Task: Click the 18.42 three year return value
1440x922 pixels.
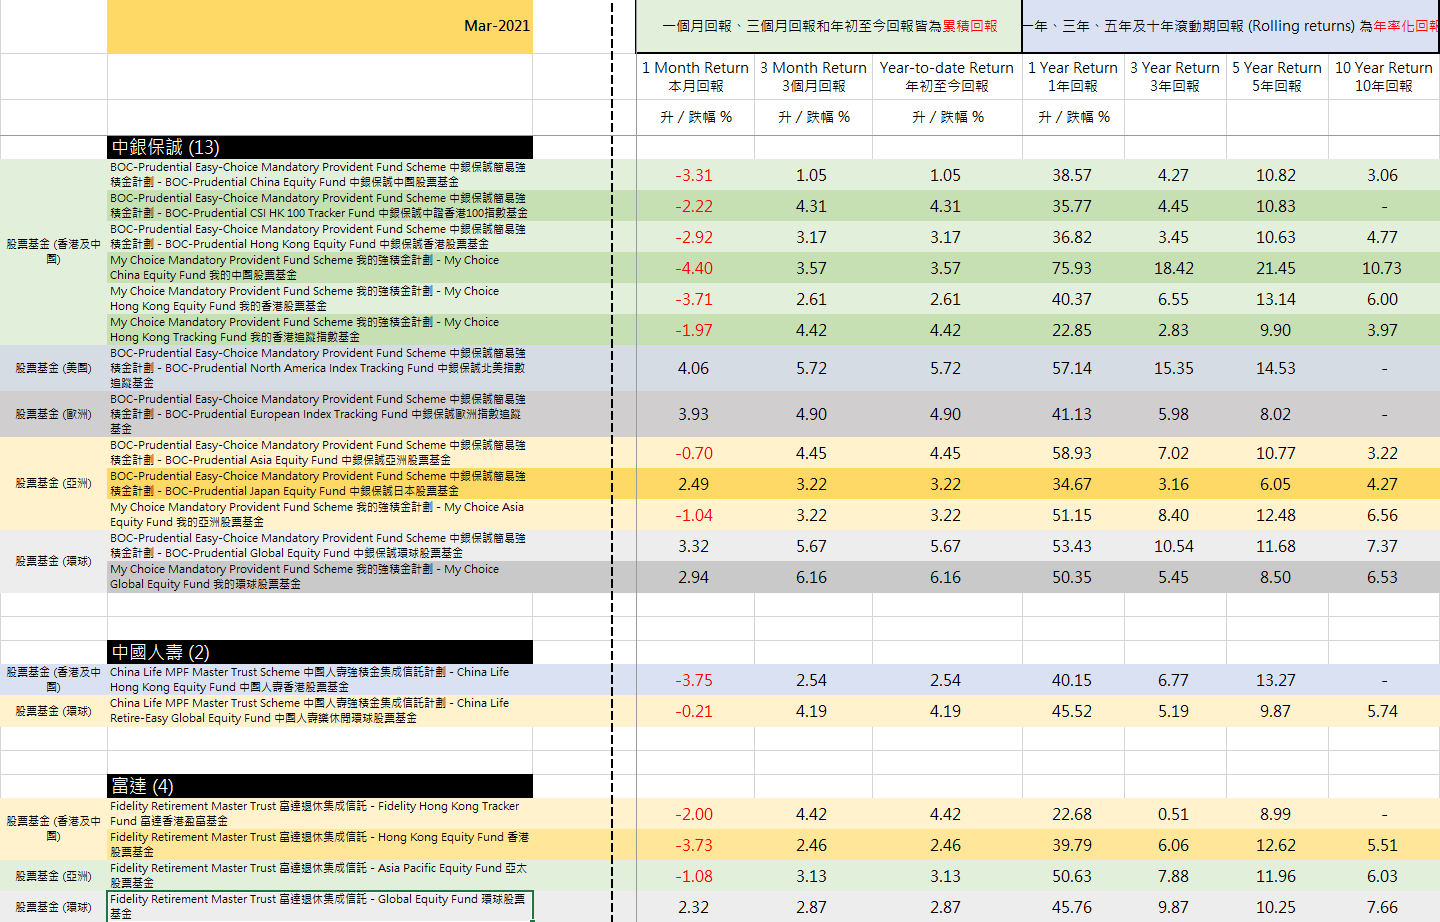Action: pos(1174,268)
